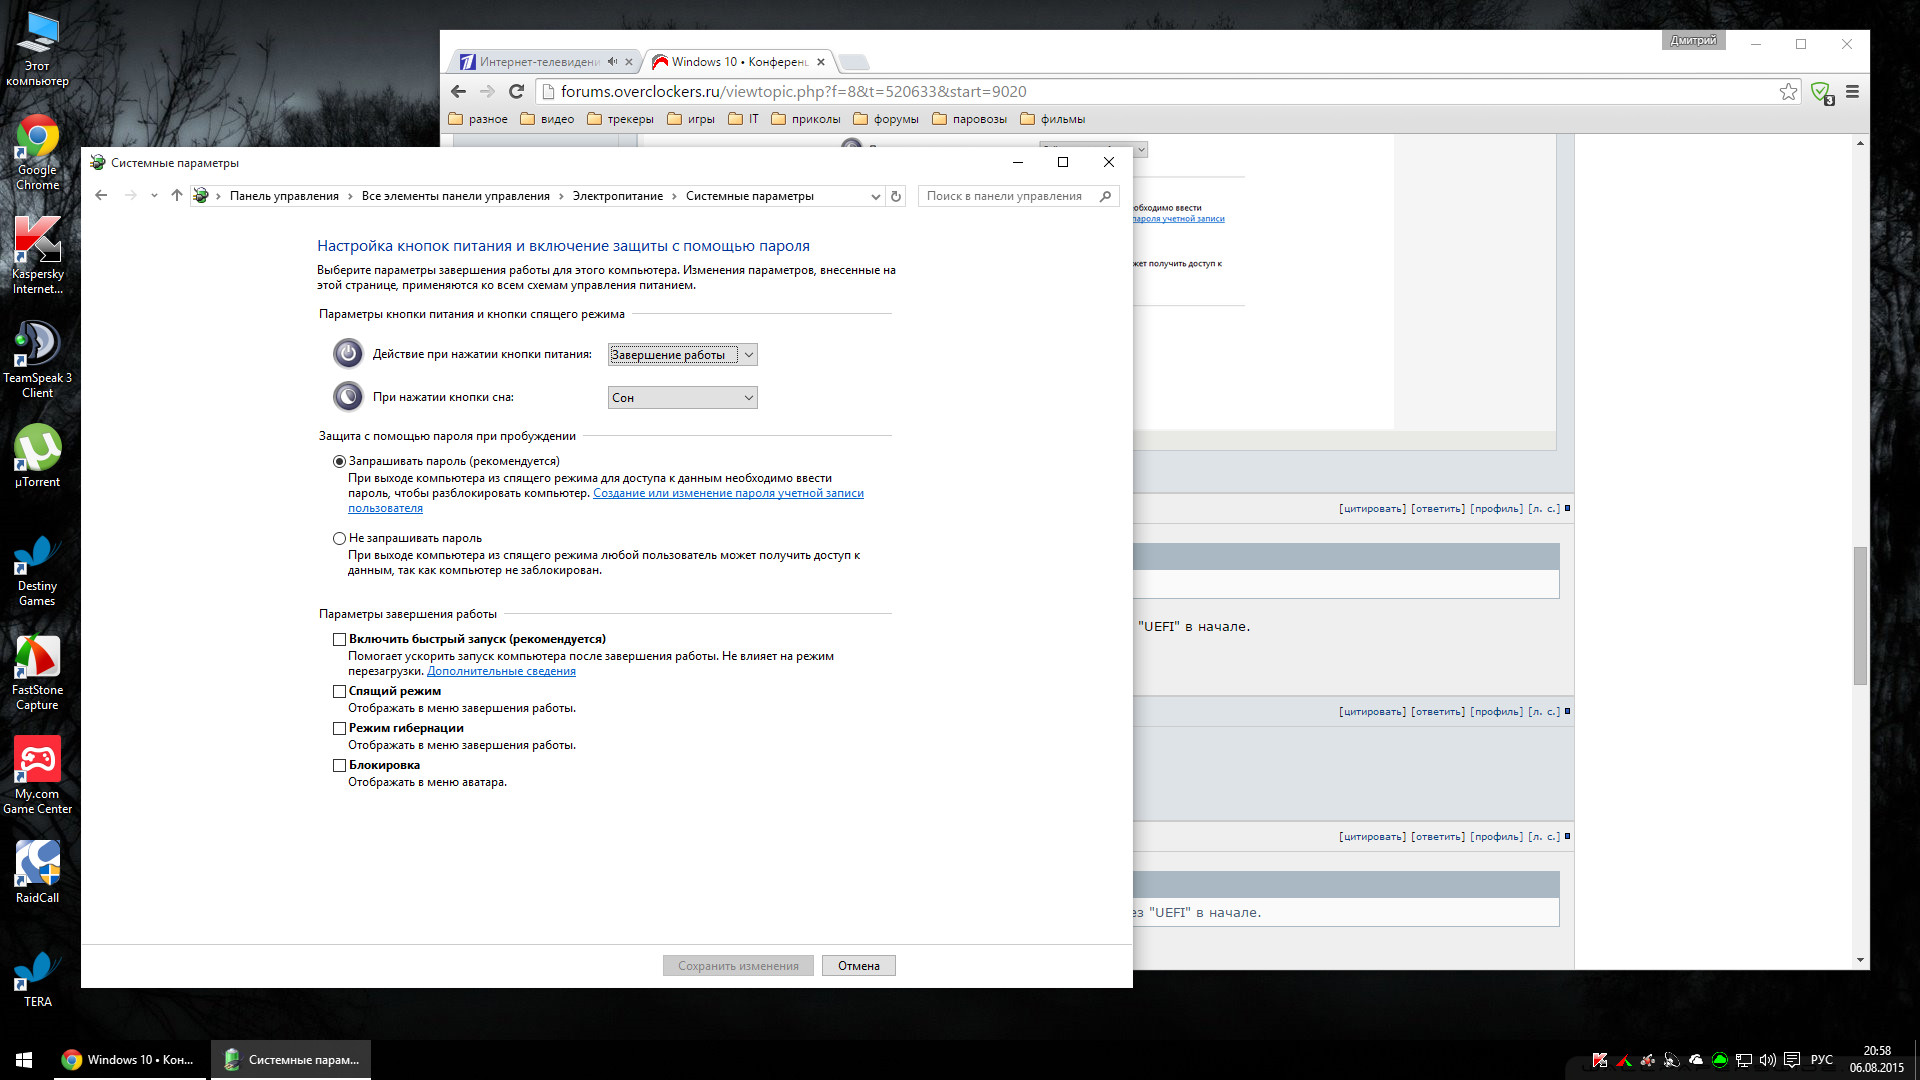Click the Up arrow in Control Panel navigation
This screenshot has width=1920, height=1080.
(x=177, y=196)
